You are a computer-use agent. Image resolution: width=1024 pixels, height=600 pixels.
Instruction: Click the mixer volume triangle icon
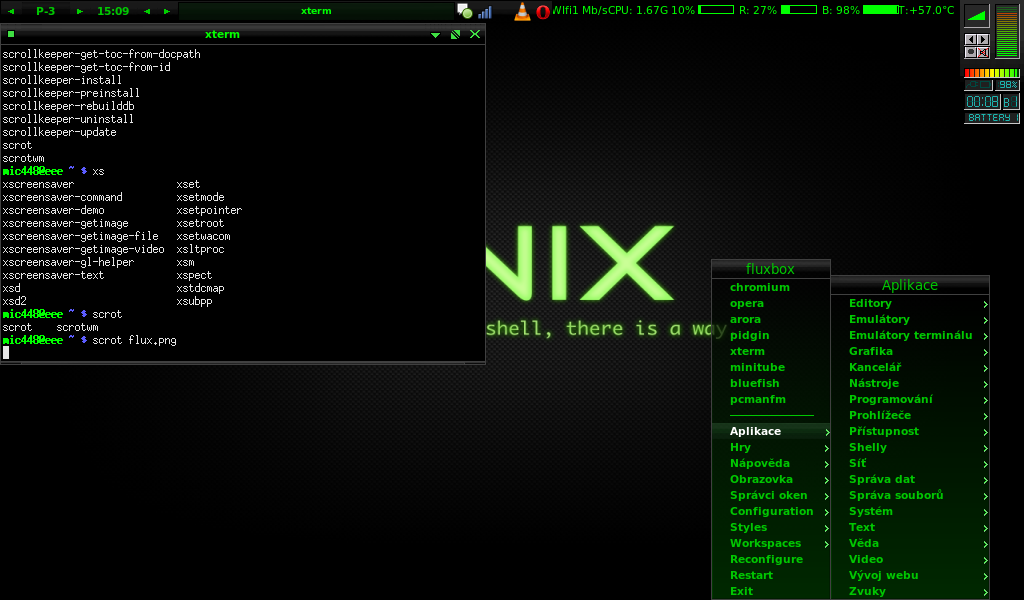tap(976, 16)
